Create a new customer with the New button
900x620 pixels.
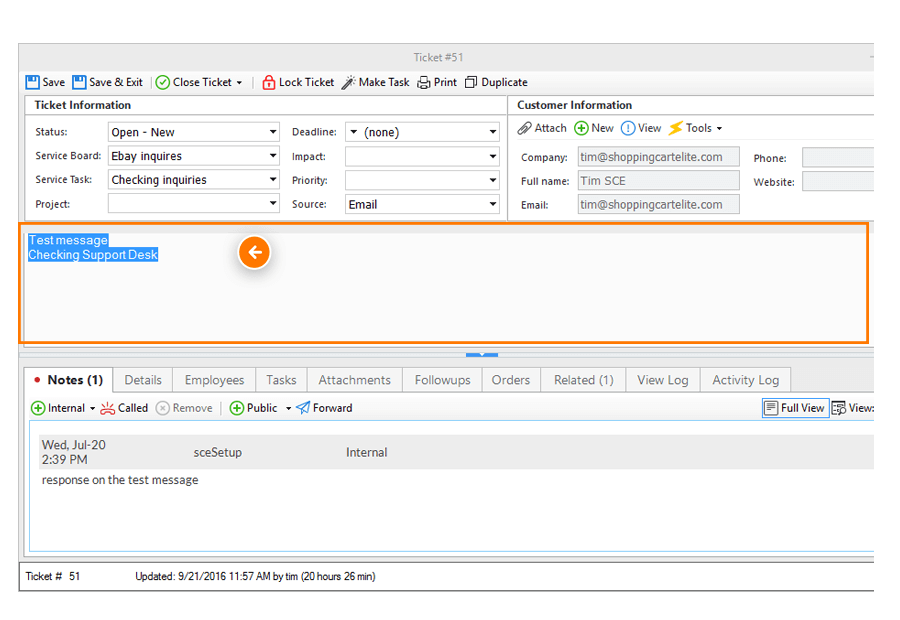coord(594,128)
